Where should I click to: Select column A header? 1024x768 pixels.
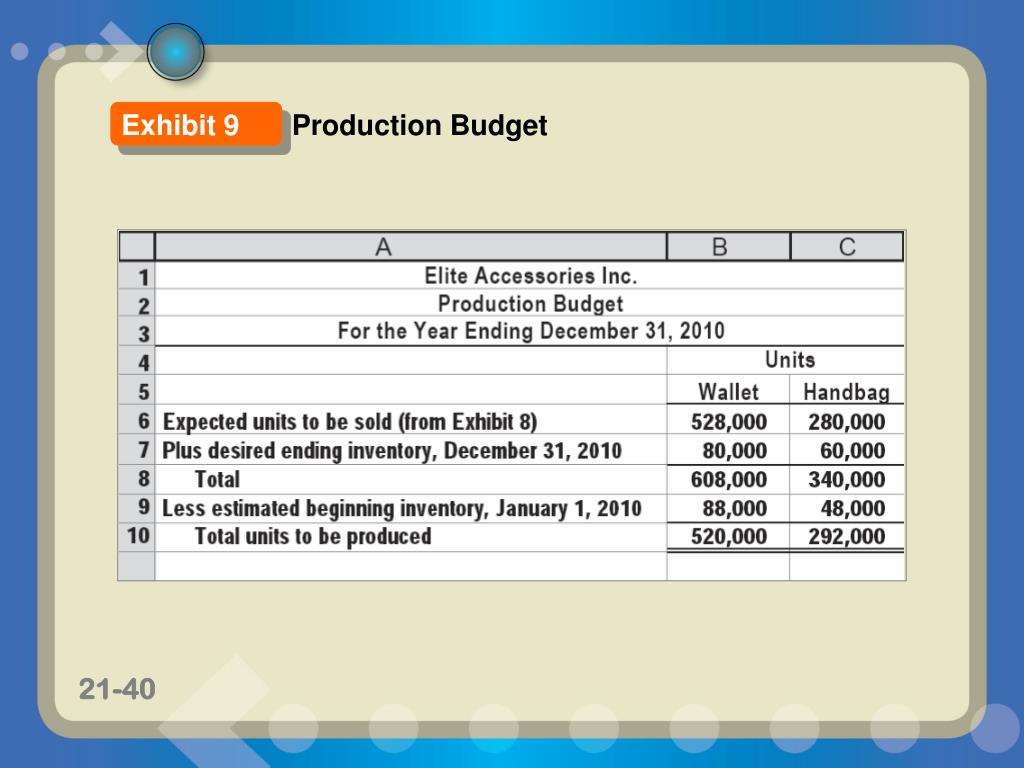click(411, 247)
